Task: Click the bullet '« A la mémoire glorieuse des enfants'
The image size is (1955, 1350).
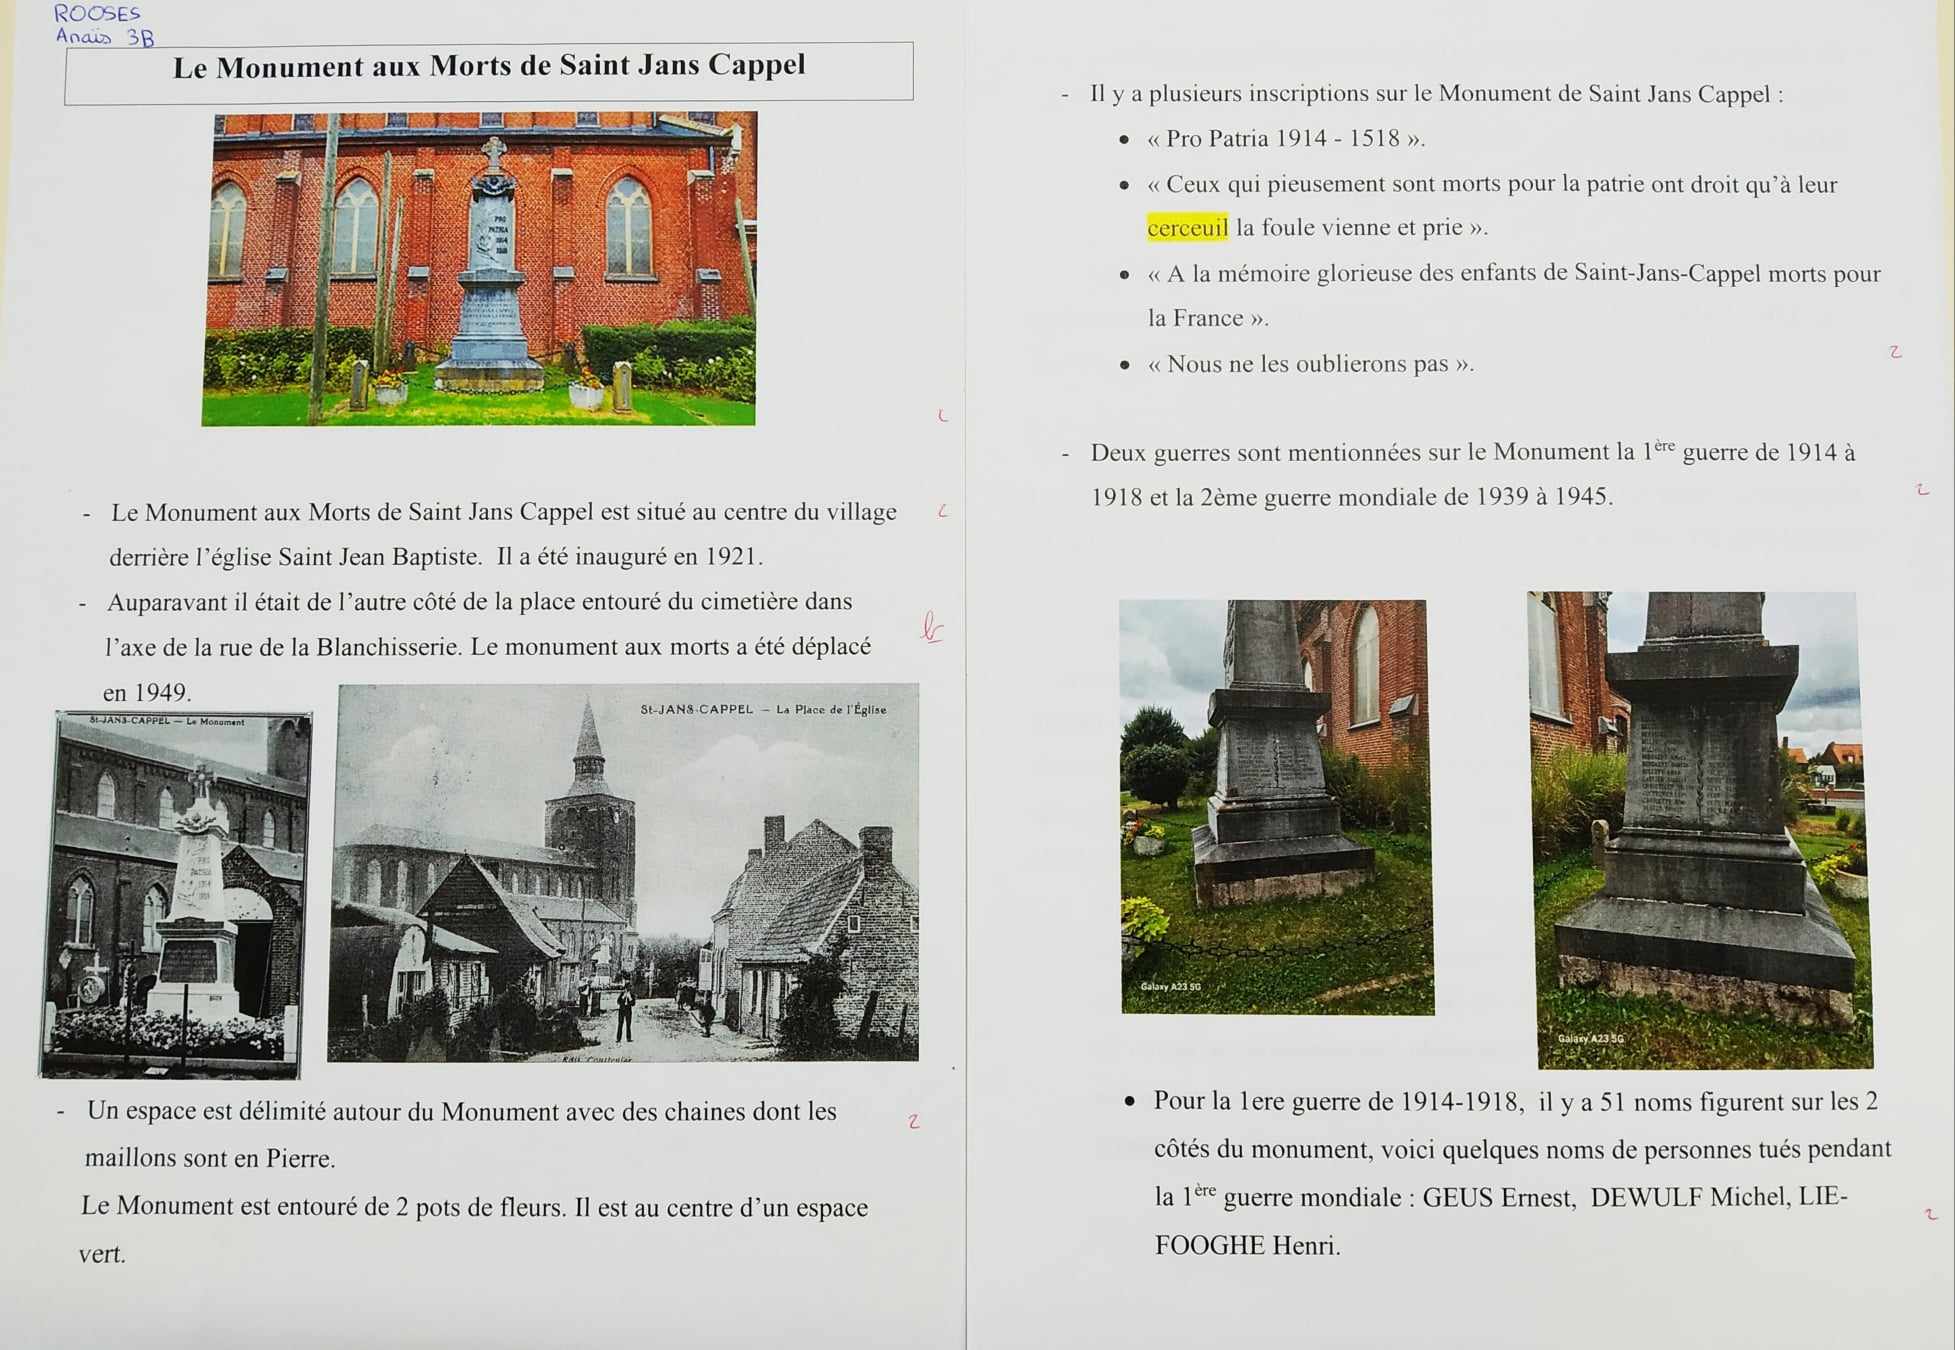Action: [x=1514, y=274]
